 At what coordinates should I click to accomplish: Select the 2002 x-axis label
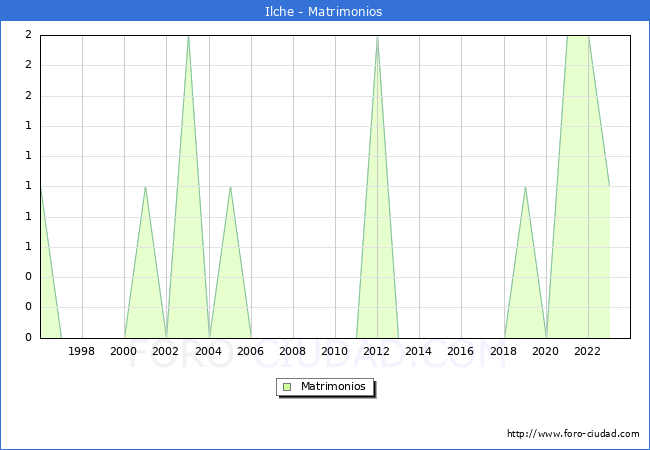click(166, 351)
